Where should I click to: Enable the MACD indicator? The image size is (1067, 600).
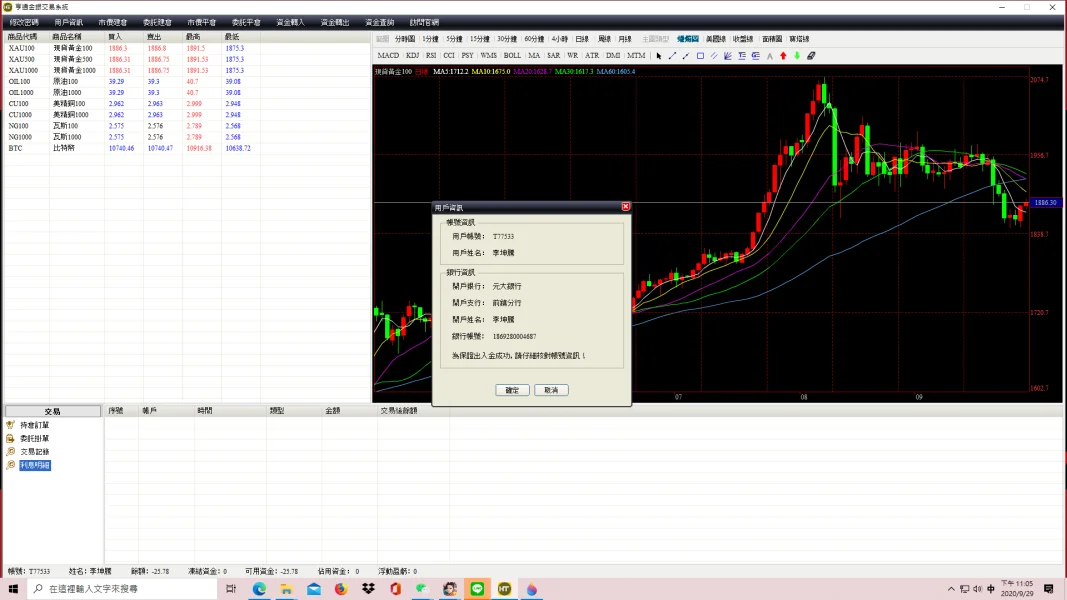(x=388, y=56)
